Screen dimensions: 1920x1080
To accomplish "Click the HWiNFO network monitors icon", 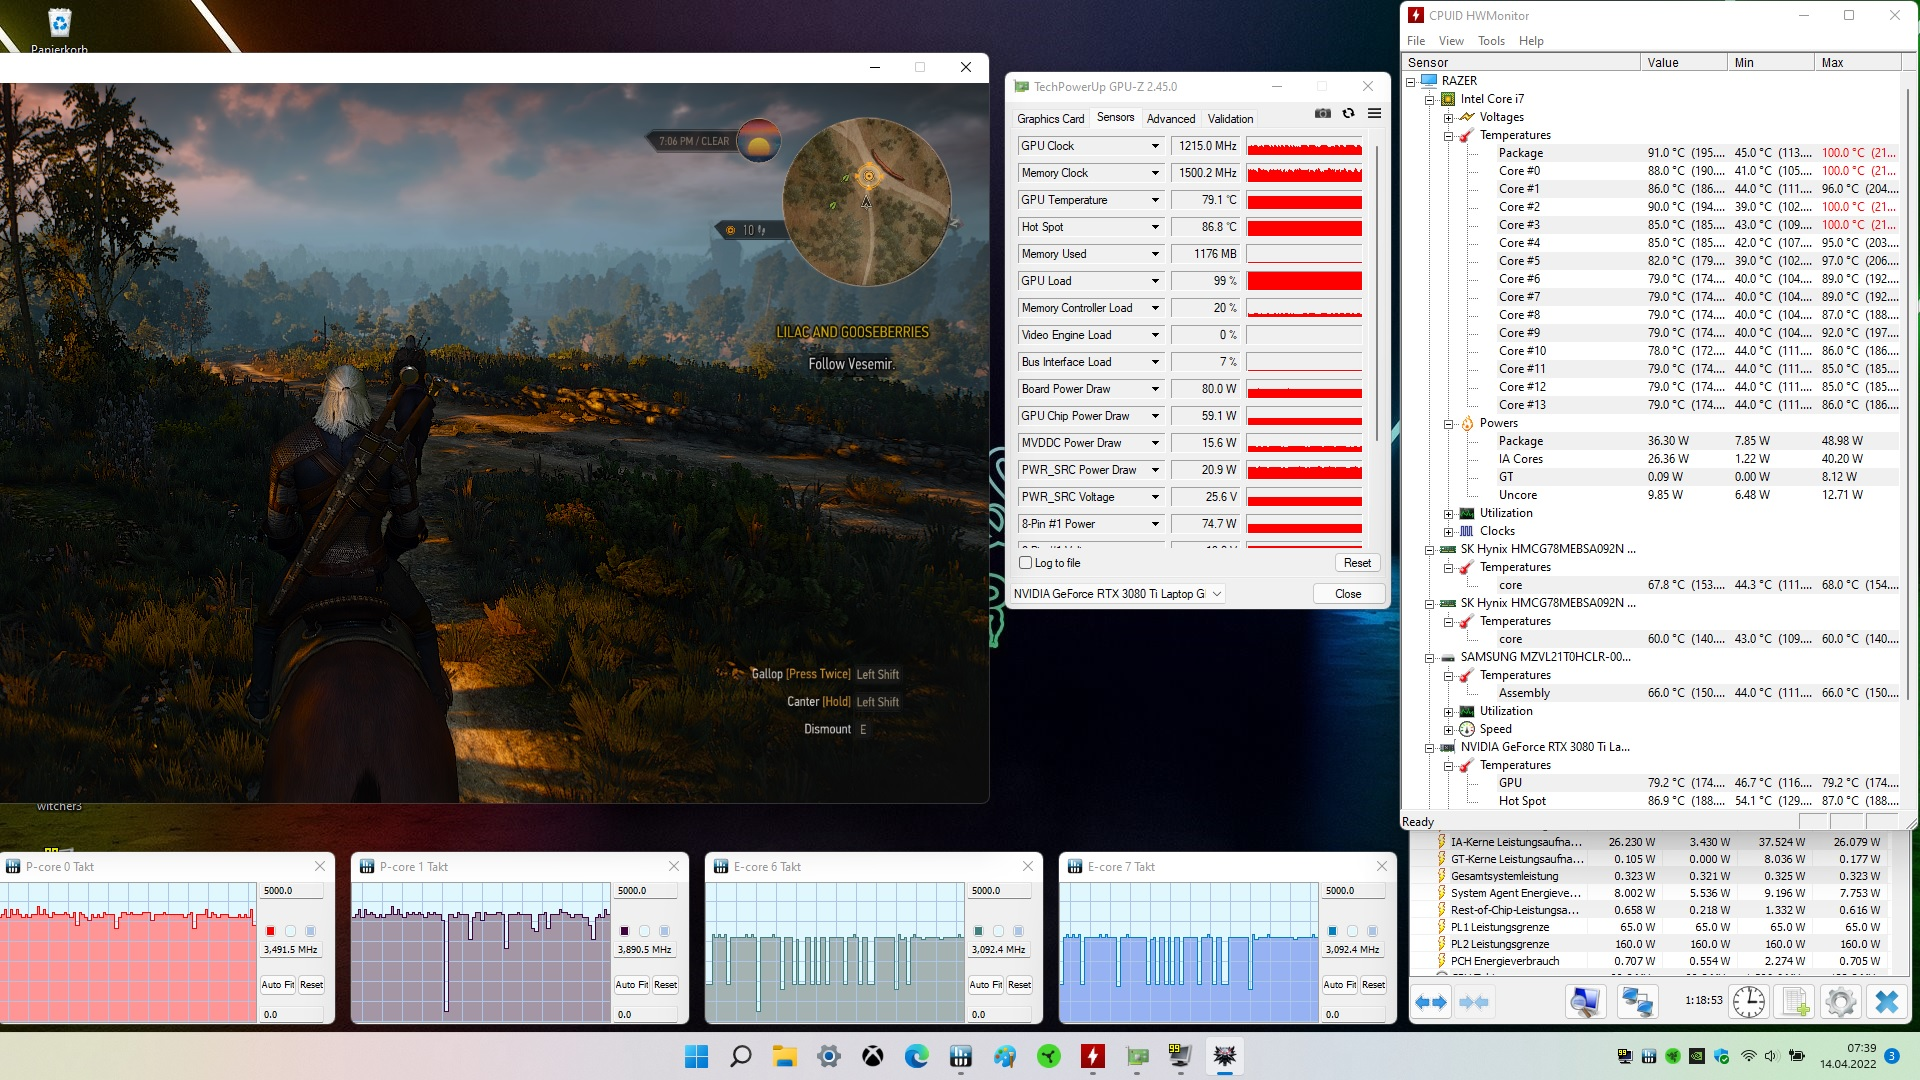I will [1636, 1002].
